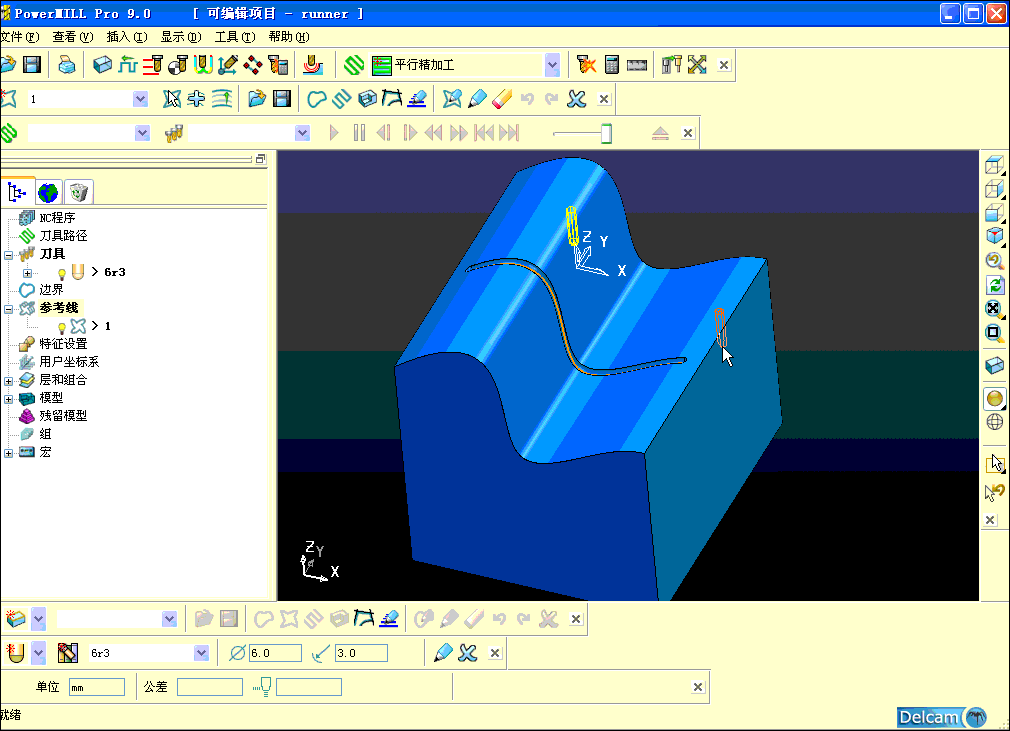
Task: Click the 单位 mm units field
Action: coord(97,687)
